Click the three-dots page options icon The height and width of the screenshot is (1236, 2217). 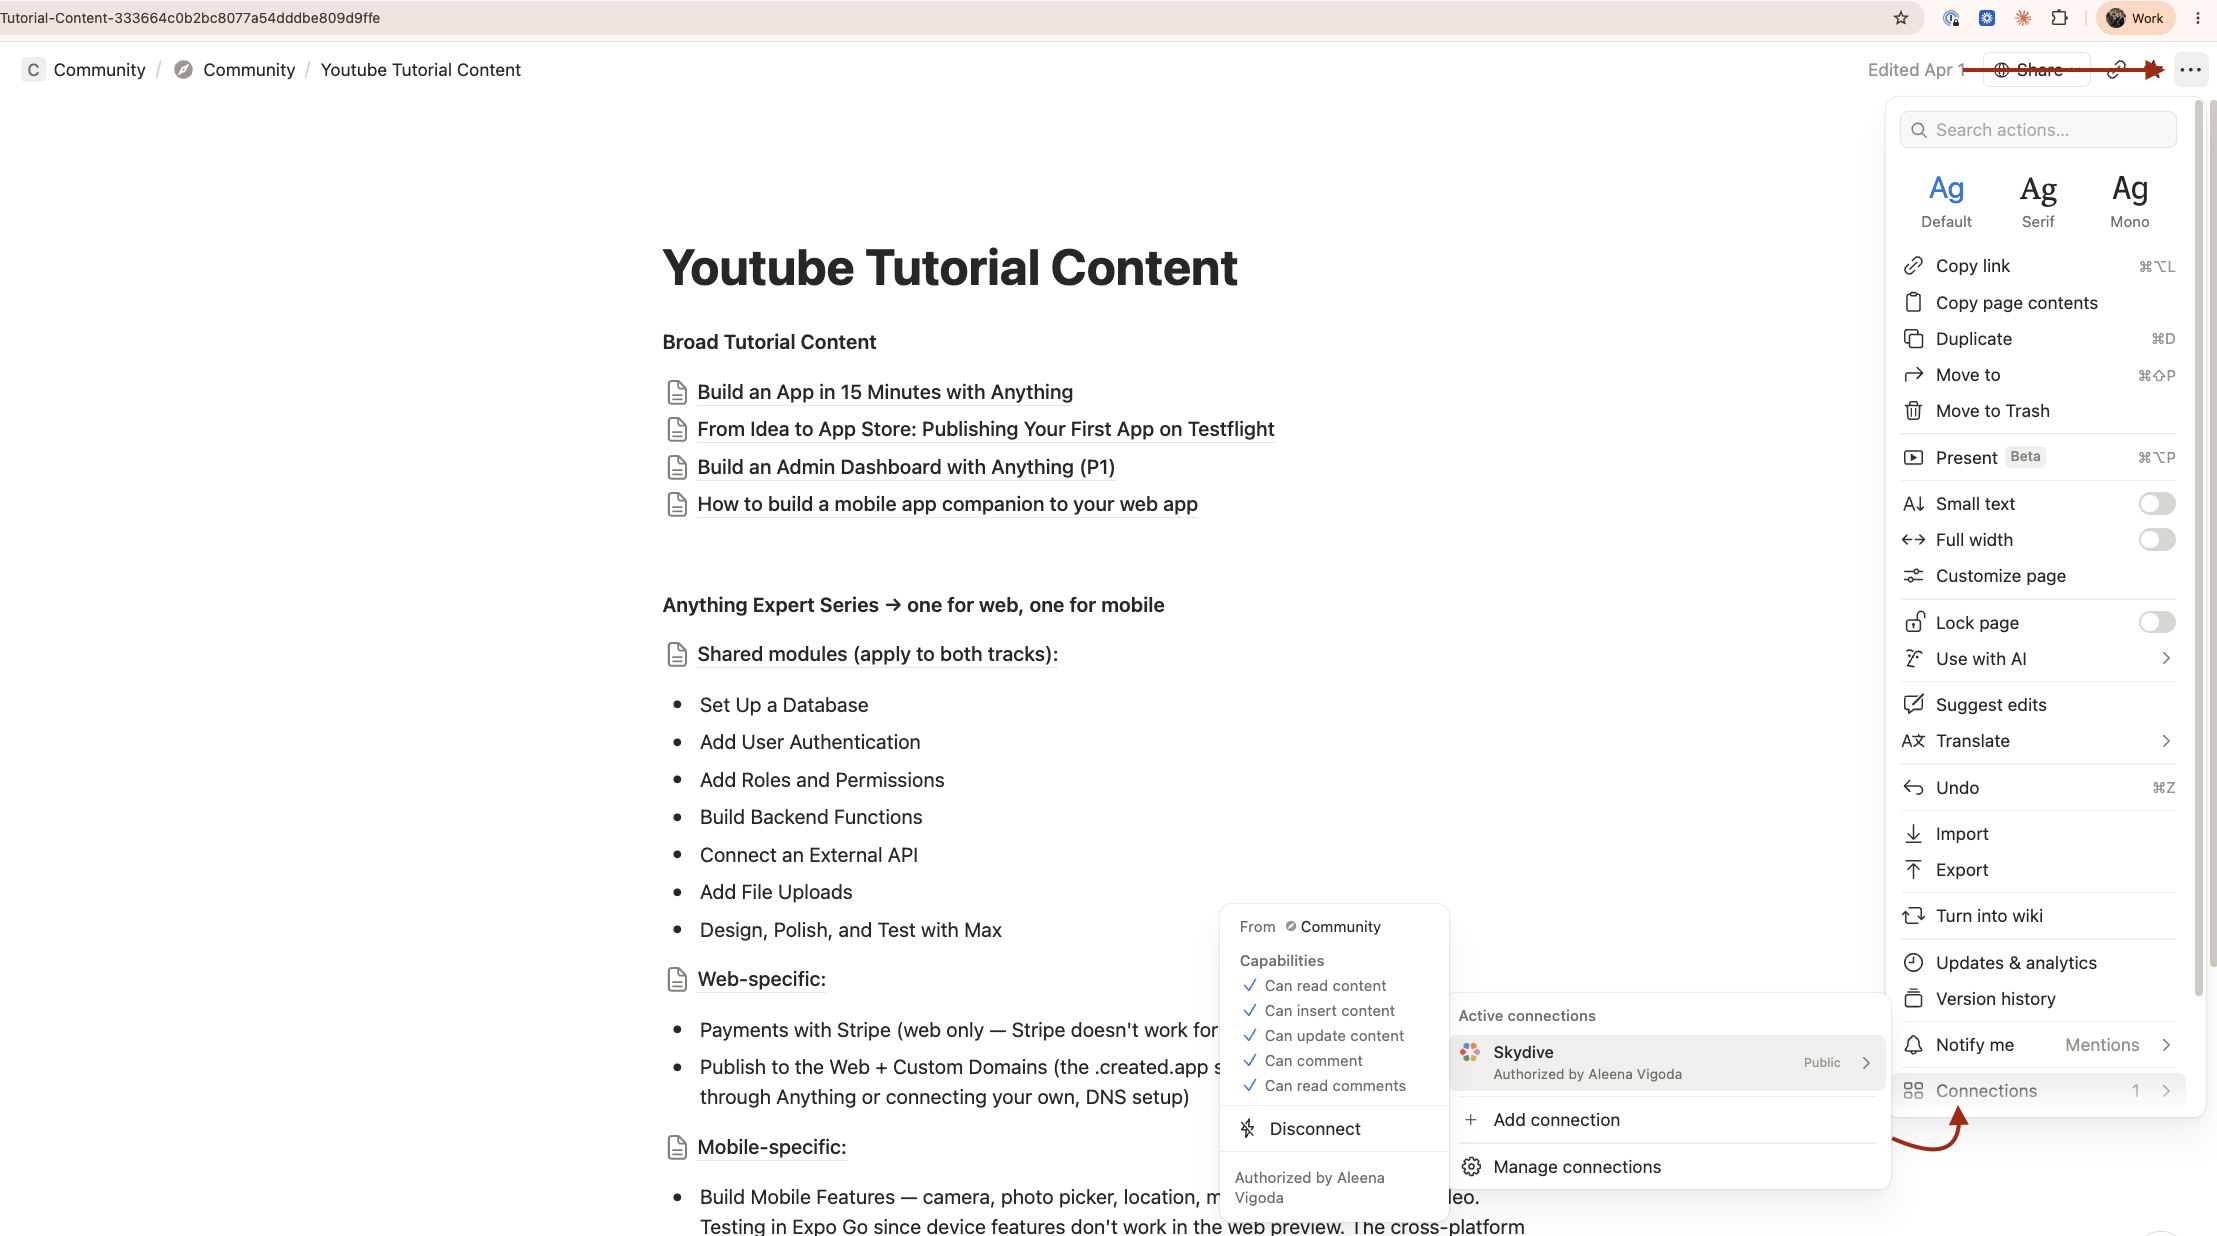[2190, 70]
